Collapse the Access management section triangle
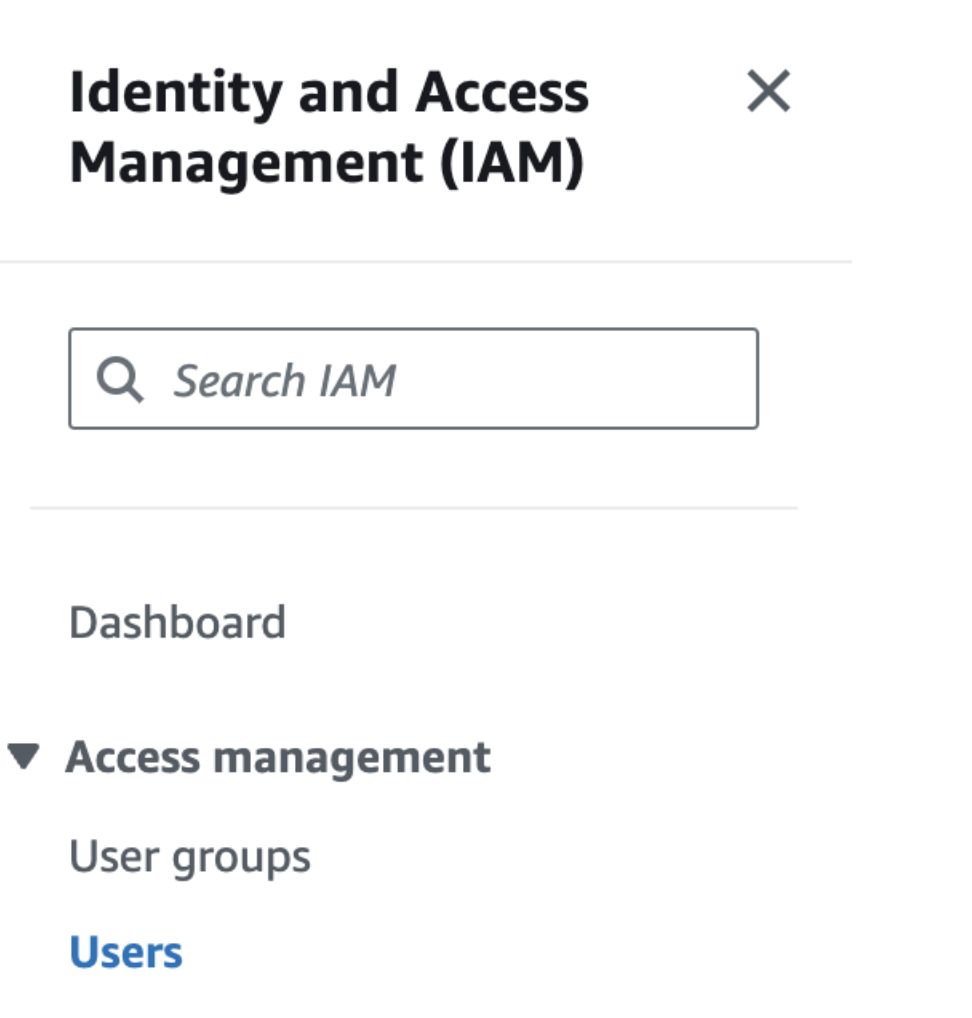The width and height of the screenshot is (972, 1018). click(23, 756)
